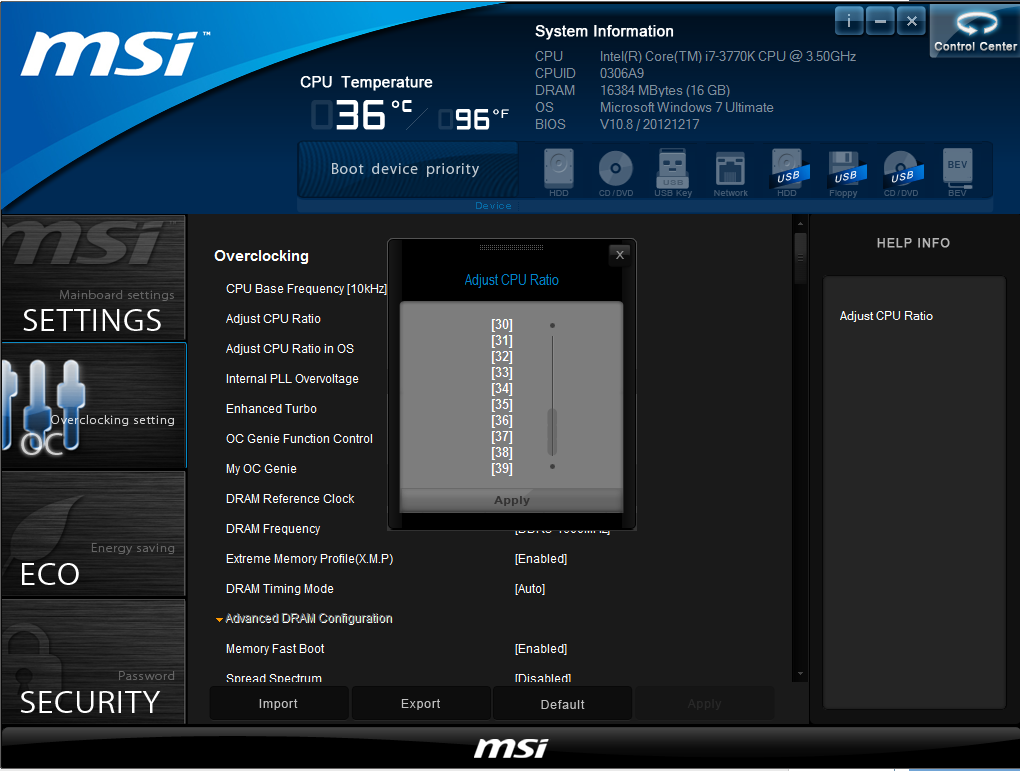This screenshot has height=771, width=1020.
Task: Choose ratio [32] in the list
Action: (502, 357)
